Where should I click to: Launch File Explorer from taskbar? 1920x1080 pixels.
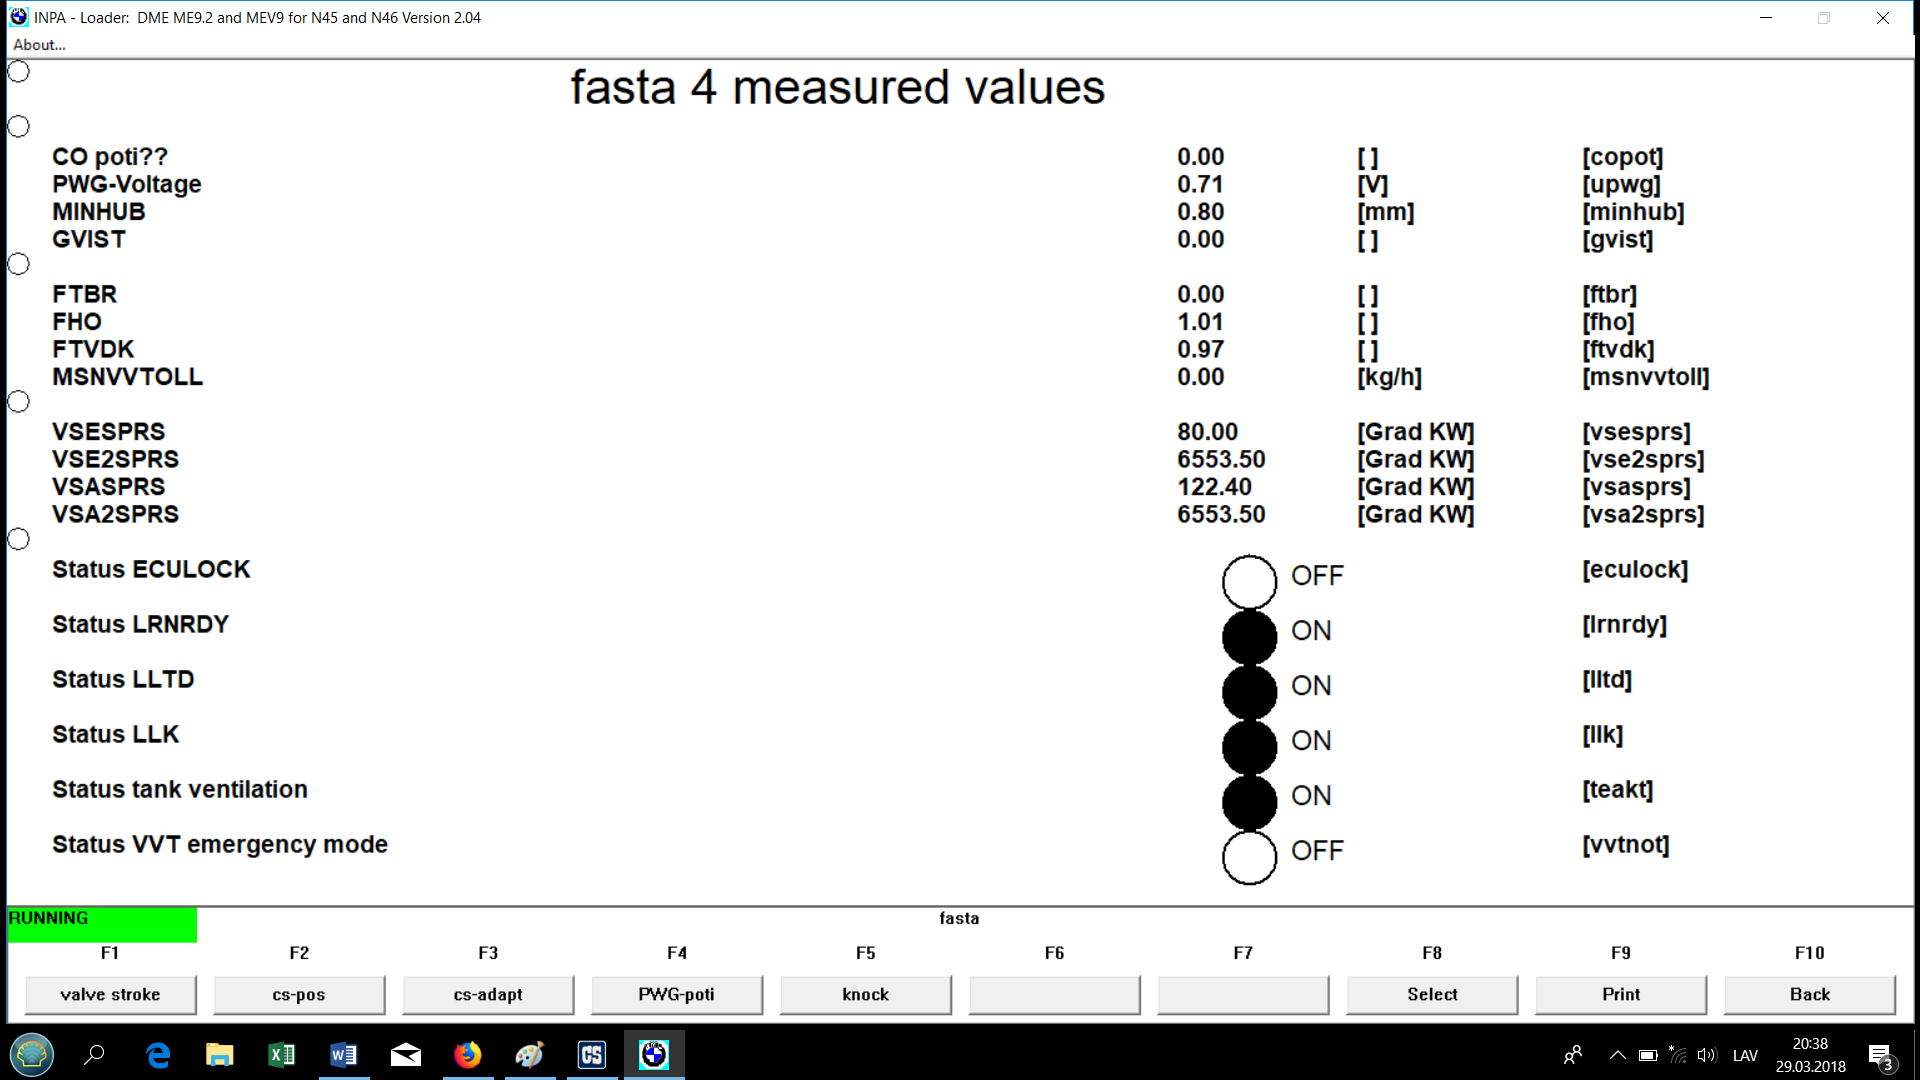[219, 1055]
